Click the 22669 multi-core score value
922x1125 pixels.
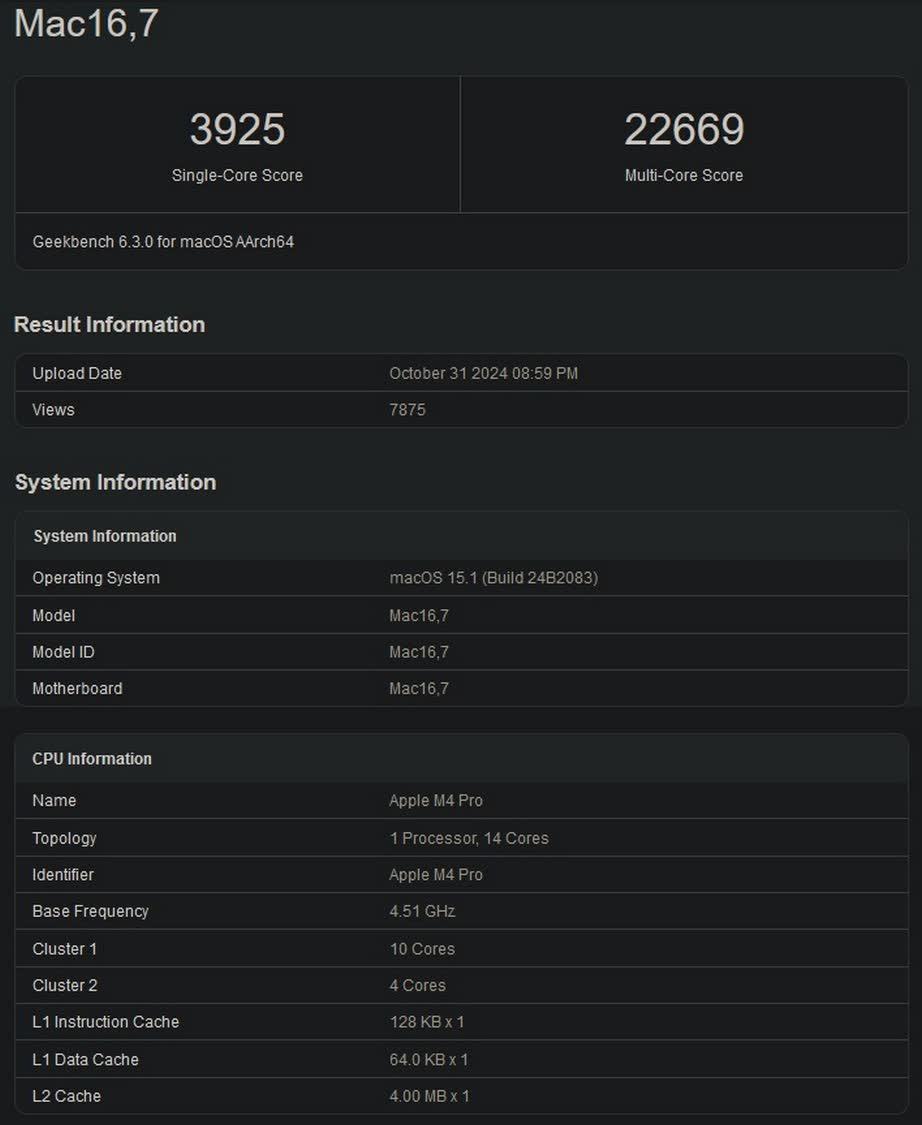(x=684, y=130)
